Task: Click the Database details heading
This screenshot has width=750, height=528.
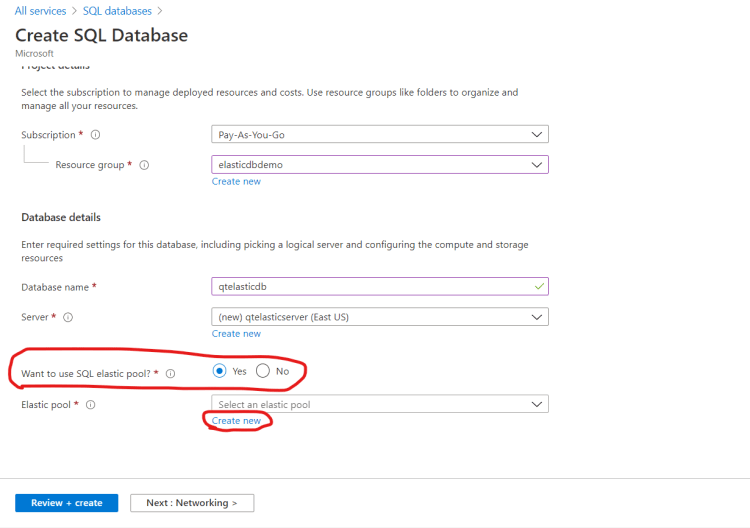Action: 61,217
